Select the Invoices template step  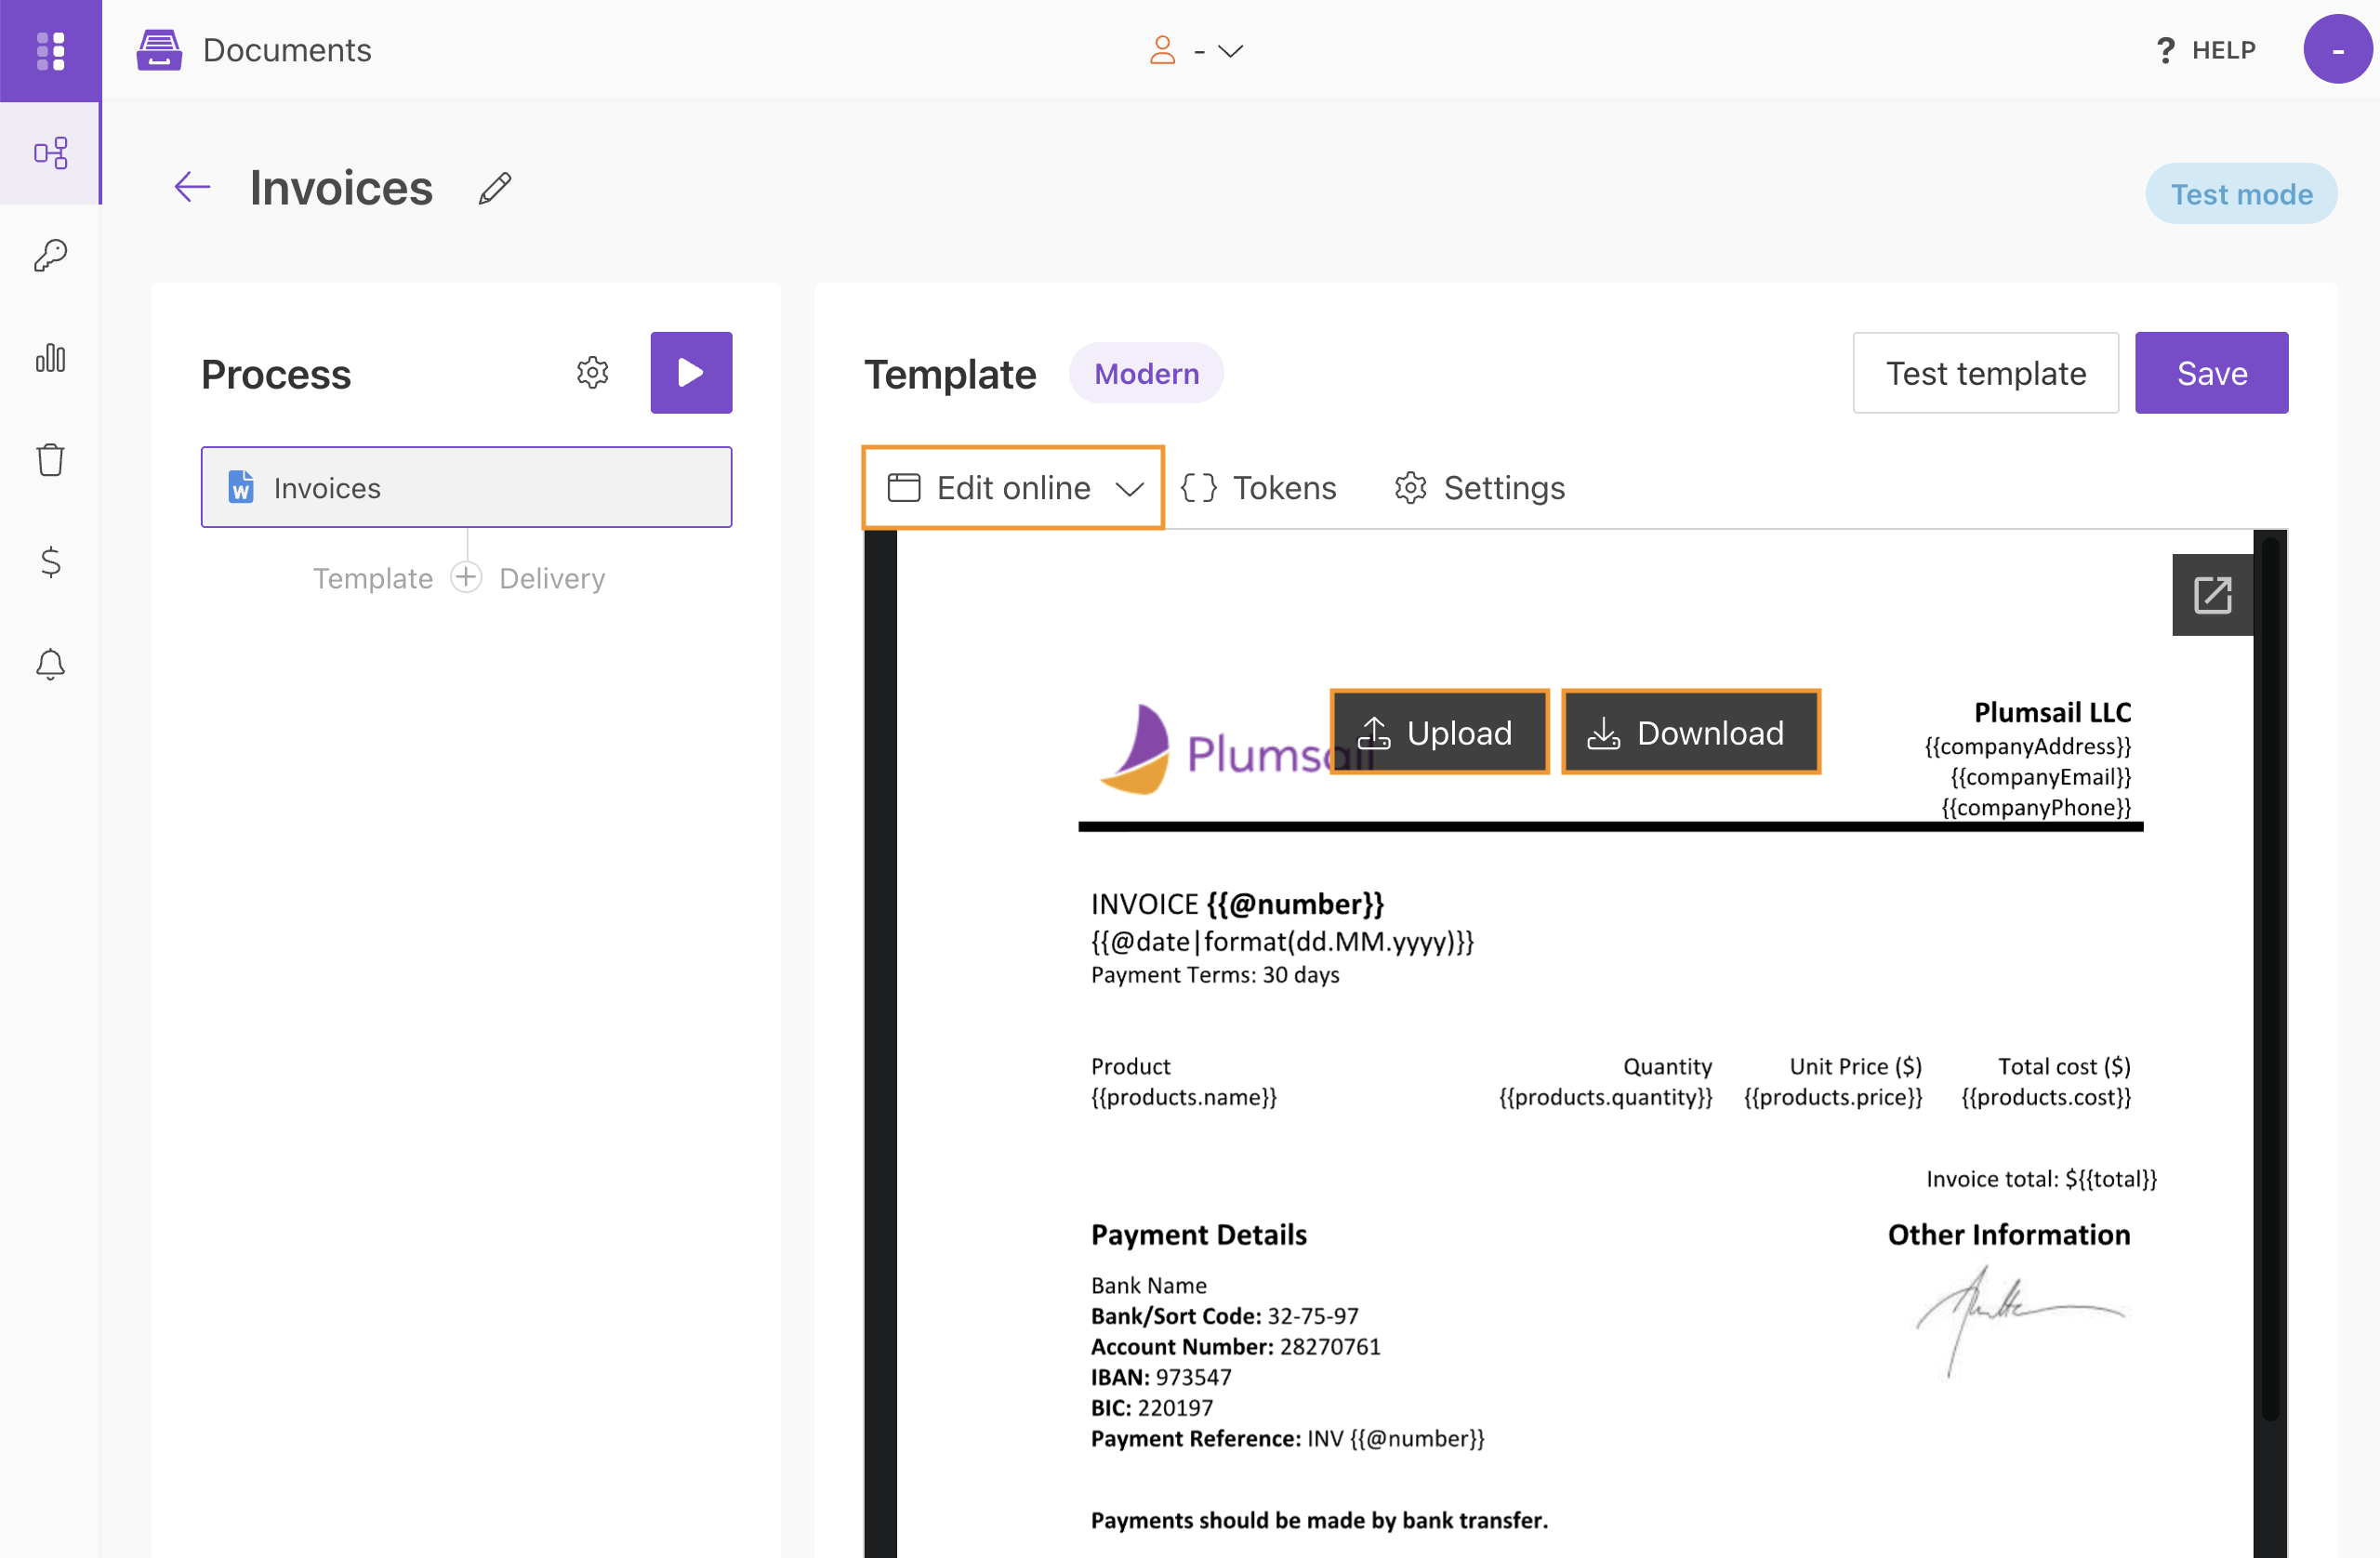466,488
